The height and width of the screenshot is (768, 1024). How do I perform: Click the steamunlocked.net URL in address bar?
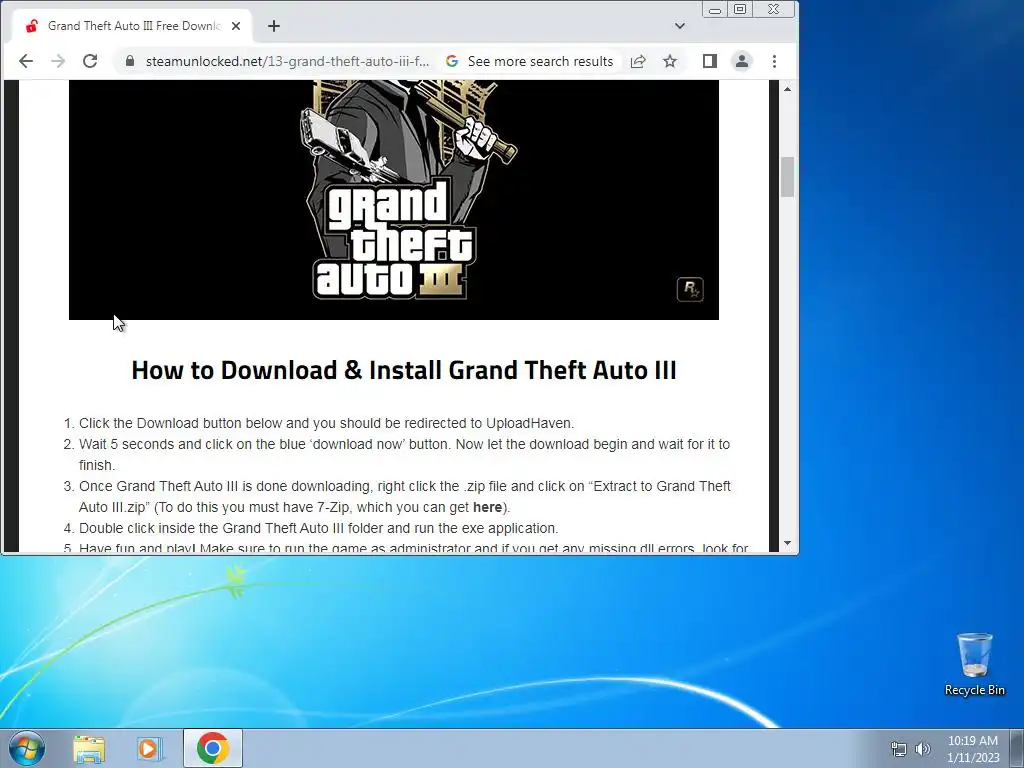(x=287, y=61)
